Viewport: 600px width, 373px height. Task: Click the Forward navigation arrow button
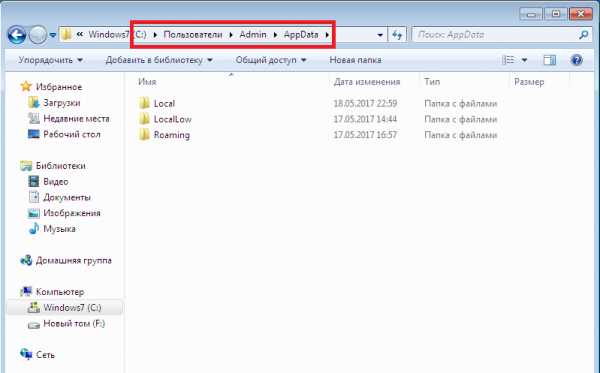pos(38,35)
